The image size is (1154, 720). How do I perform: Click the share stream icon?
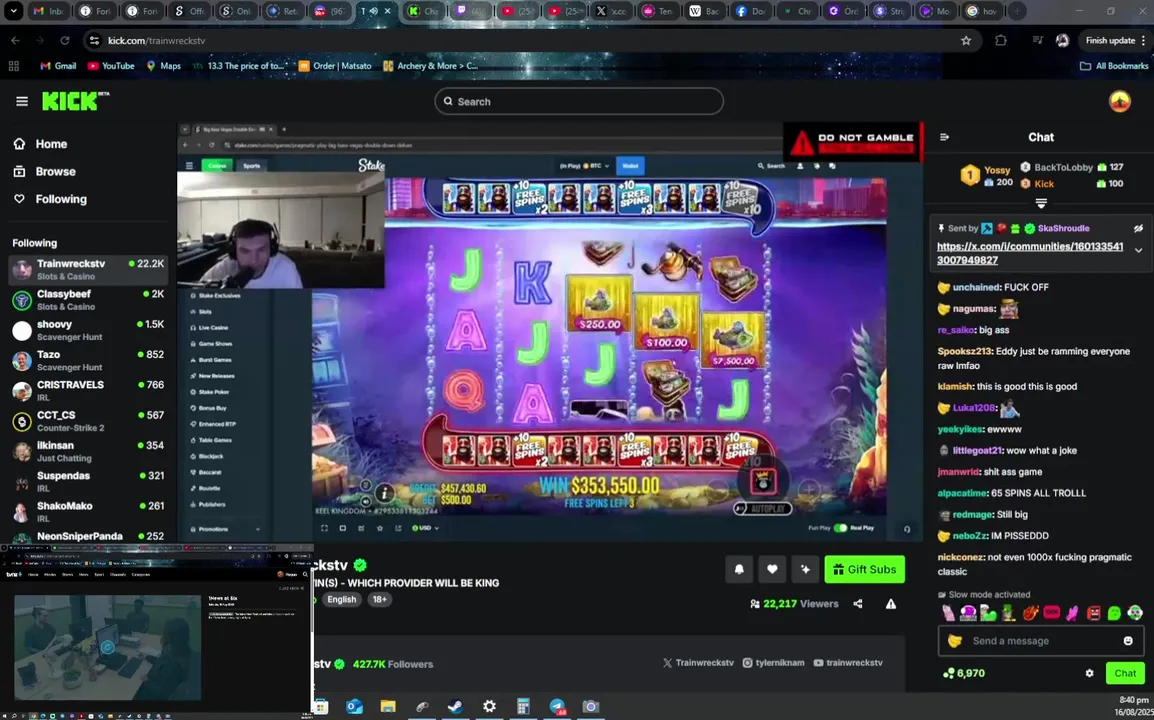858,604
